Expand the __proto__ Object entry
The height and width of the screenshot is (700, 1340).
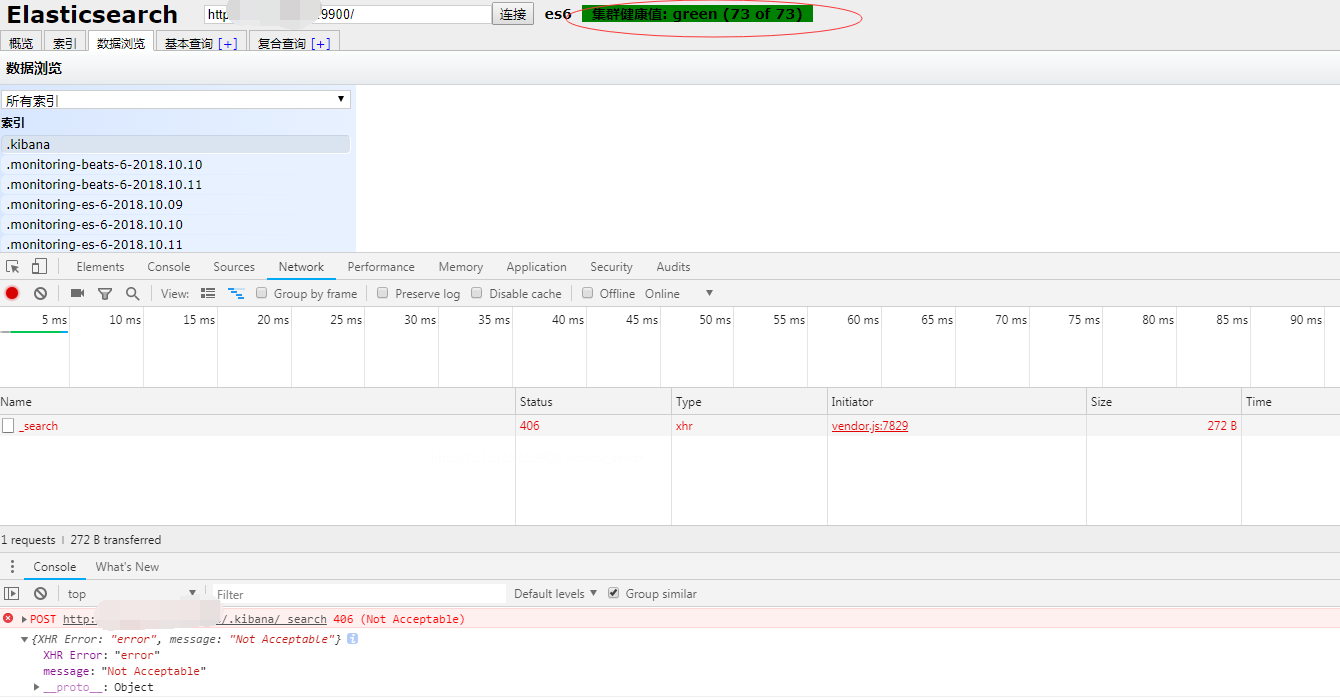pyautogui.click(x=37, y=687)
